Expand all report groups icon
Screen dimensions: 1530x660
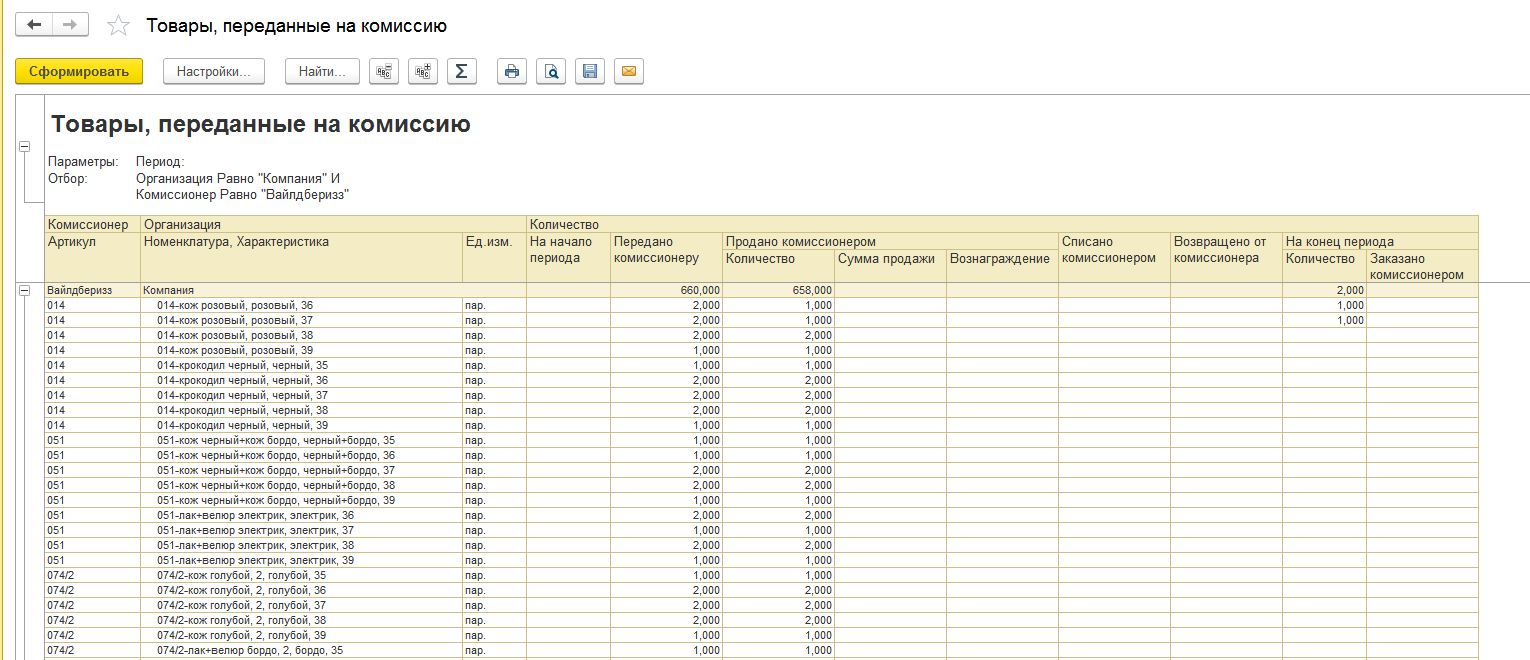423,71
